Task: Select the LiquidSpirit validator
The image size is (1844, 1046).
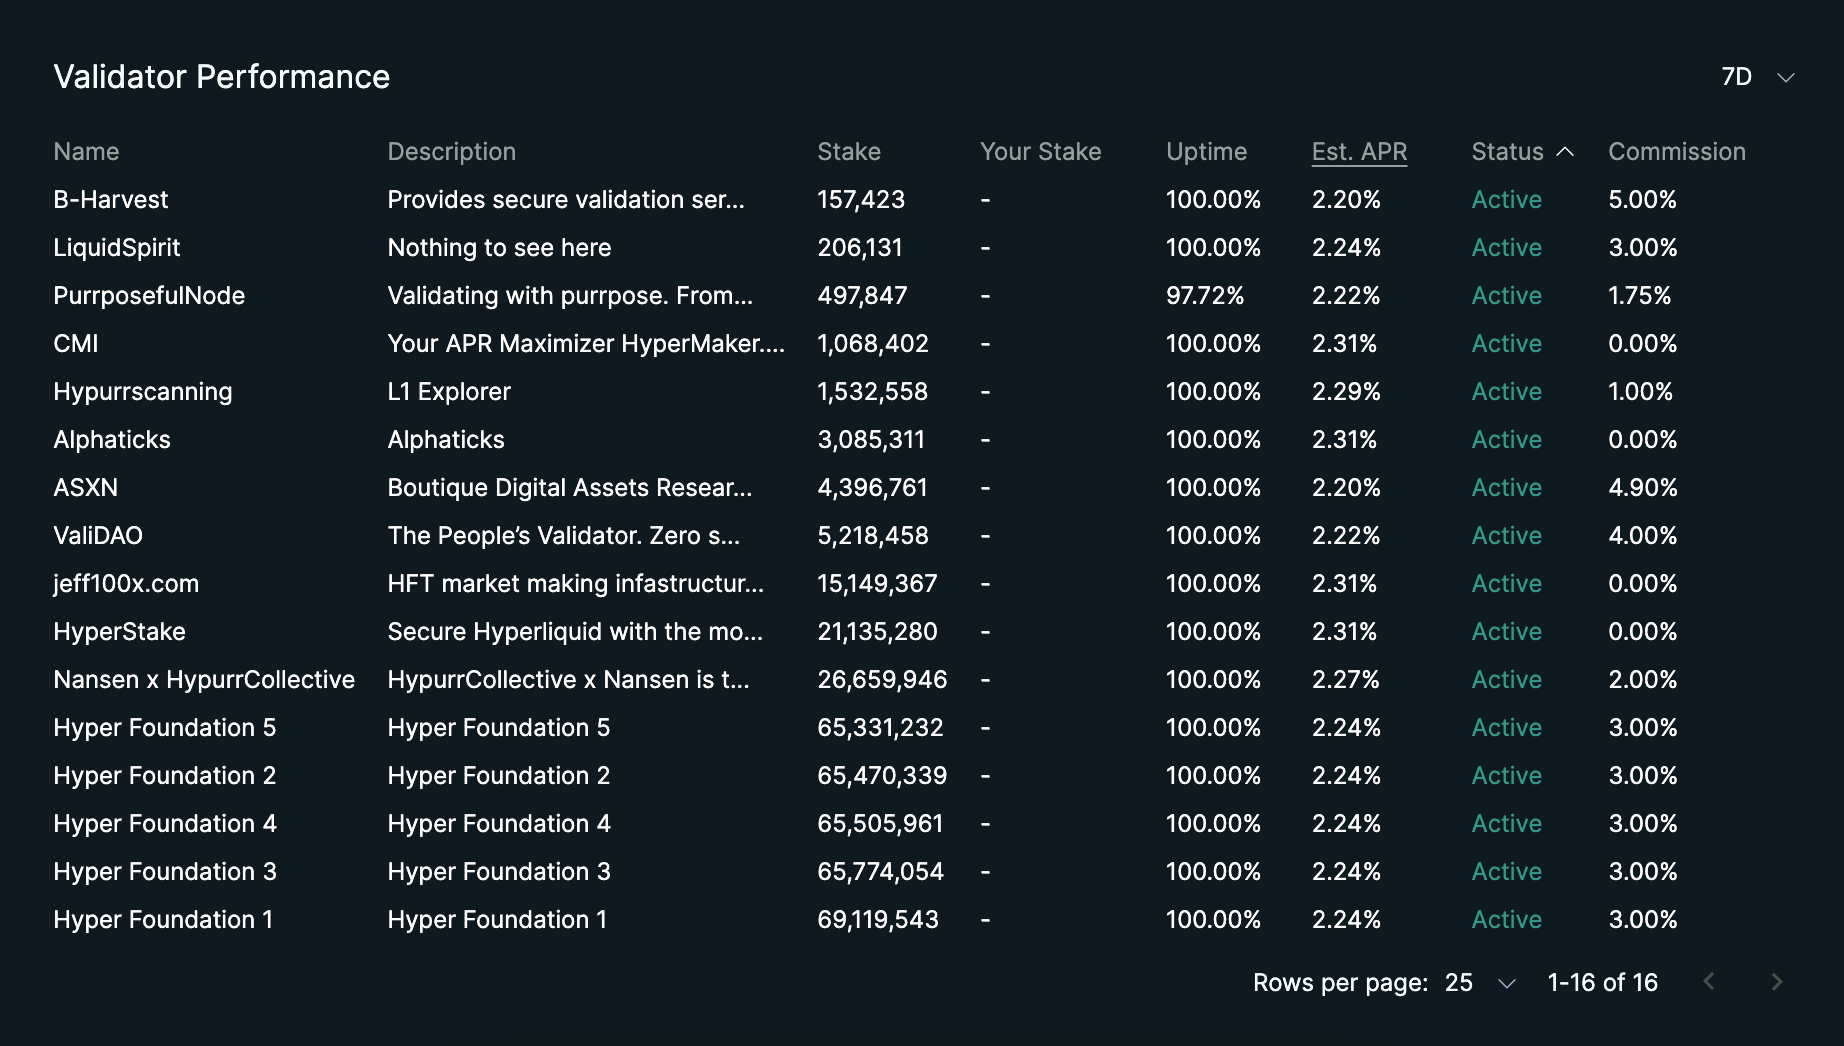Action: pos(116,248)
